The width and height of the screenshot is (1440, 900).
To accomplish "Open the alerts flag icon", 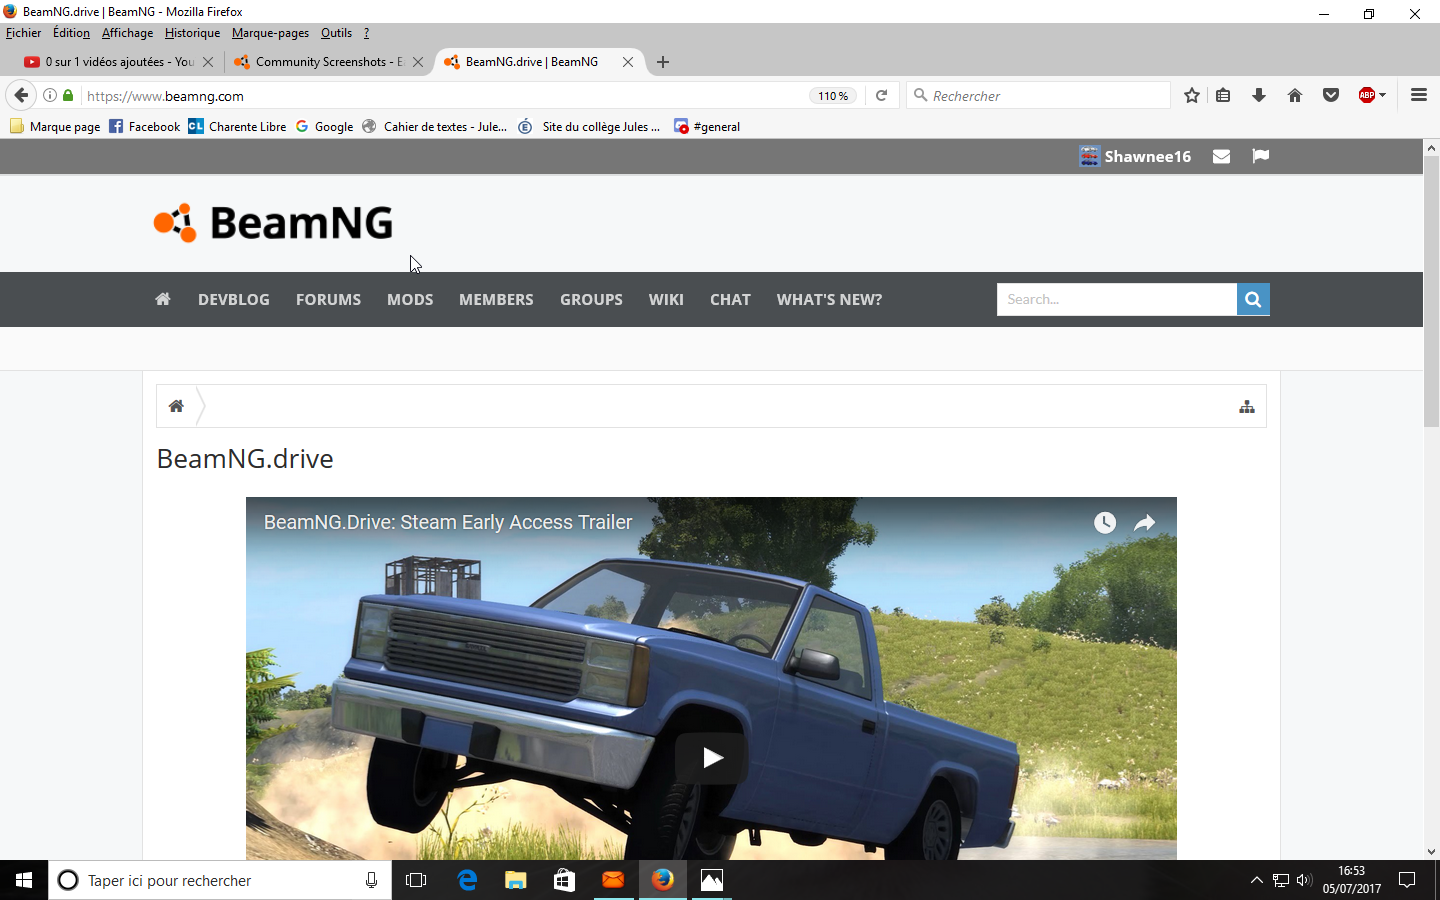I will coord(1261,156).
